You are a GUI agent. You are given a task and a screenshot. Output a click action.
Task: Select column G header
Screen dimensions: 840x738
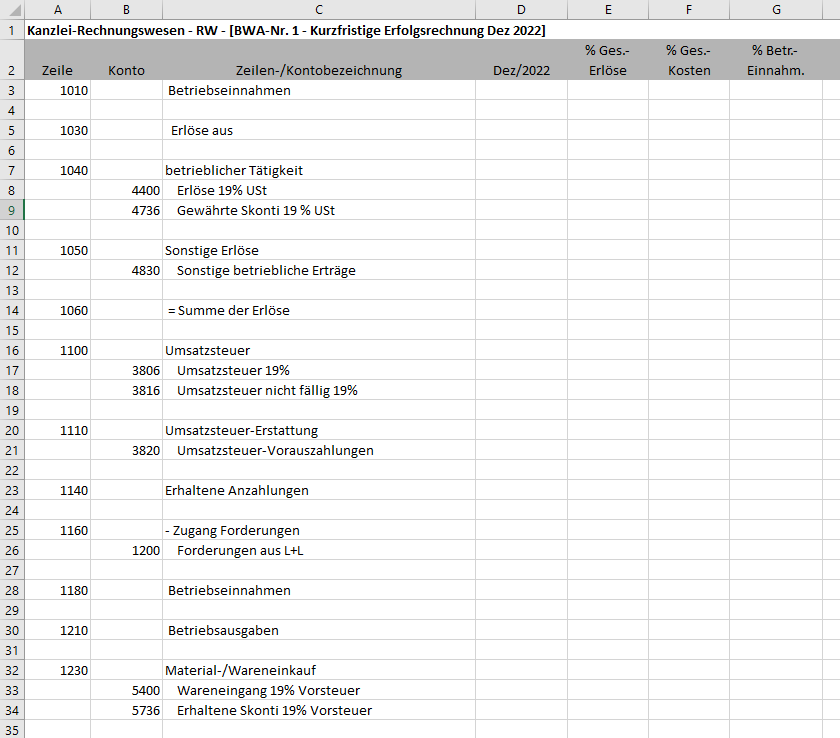[x=776, y=10]
